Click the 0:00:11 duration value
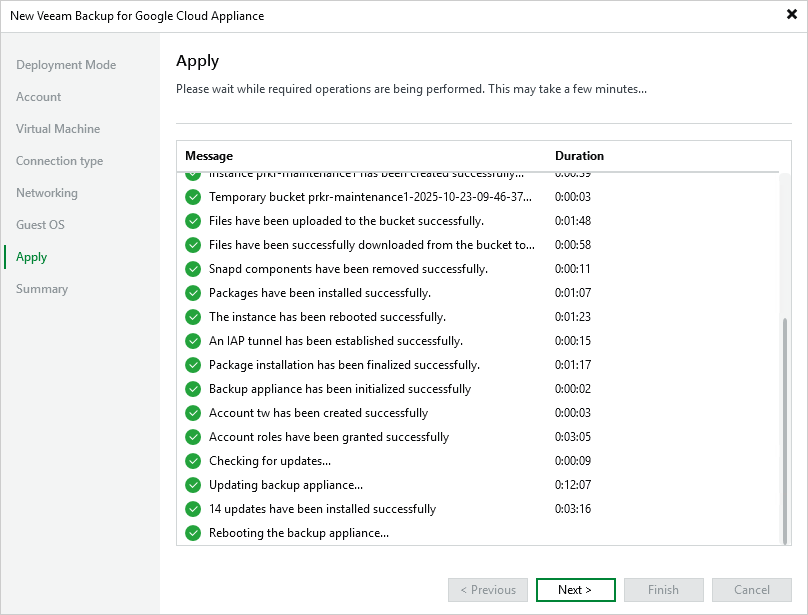The height and width of the screenshot is (615, 808). click(573, 269)
